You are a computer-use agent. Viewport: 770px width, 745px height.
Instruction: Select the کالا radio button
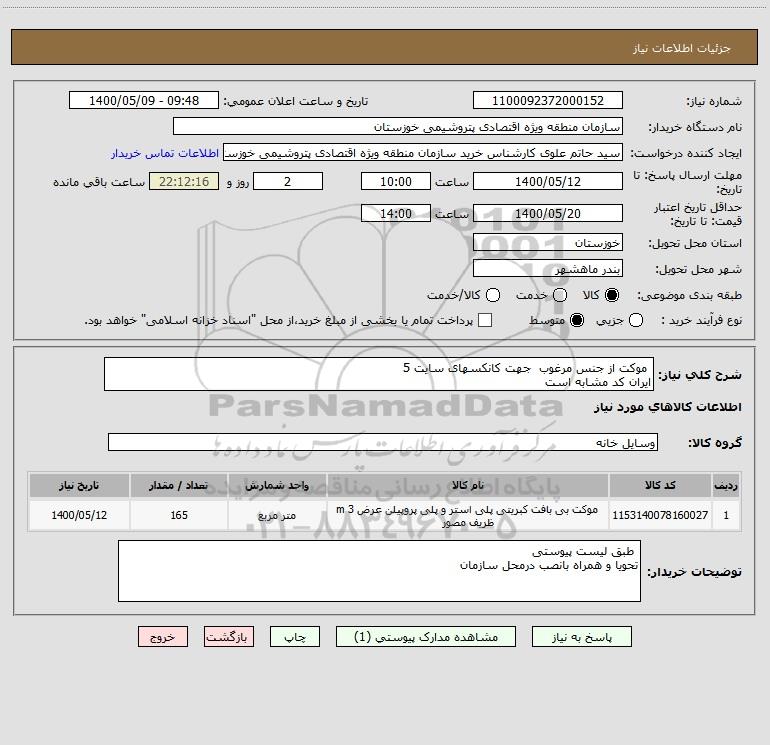click(x=612, y=295)
